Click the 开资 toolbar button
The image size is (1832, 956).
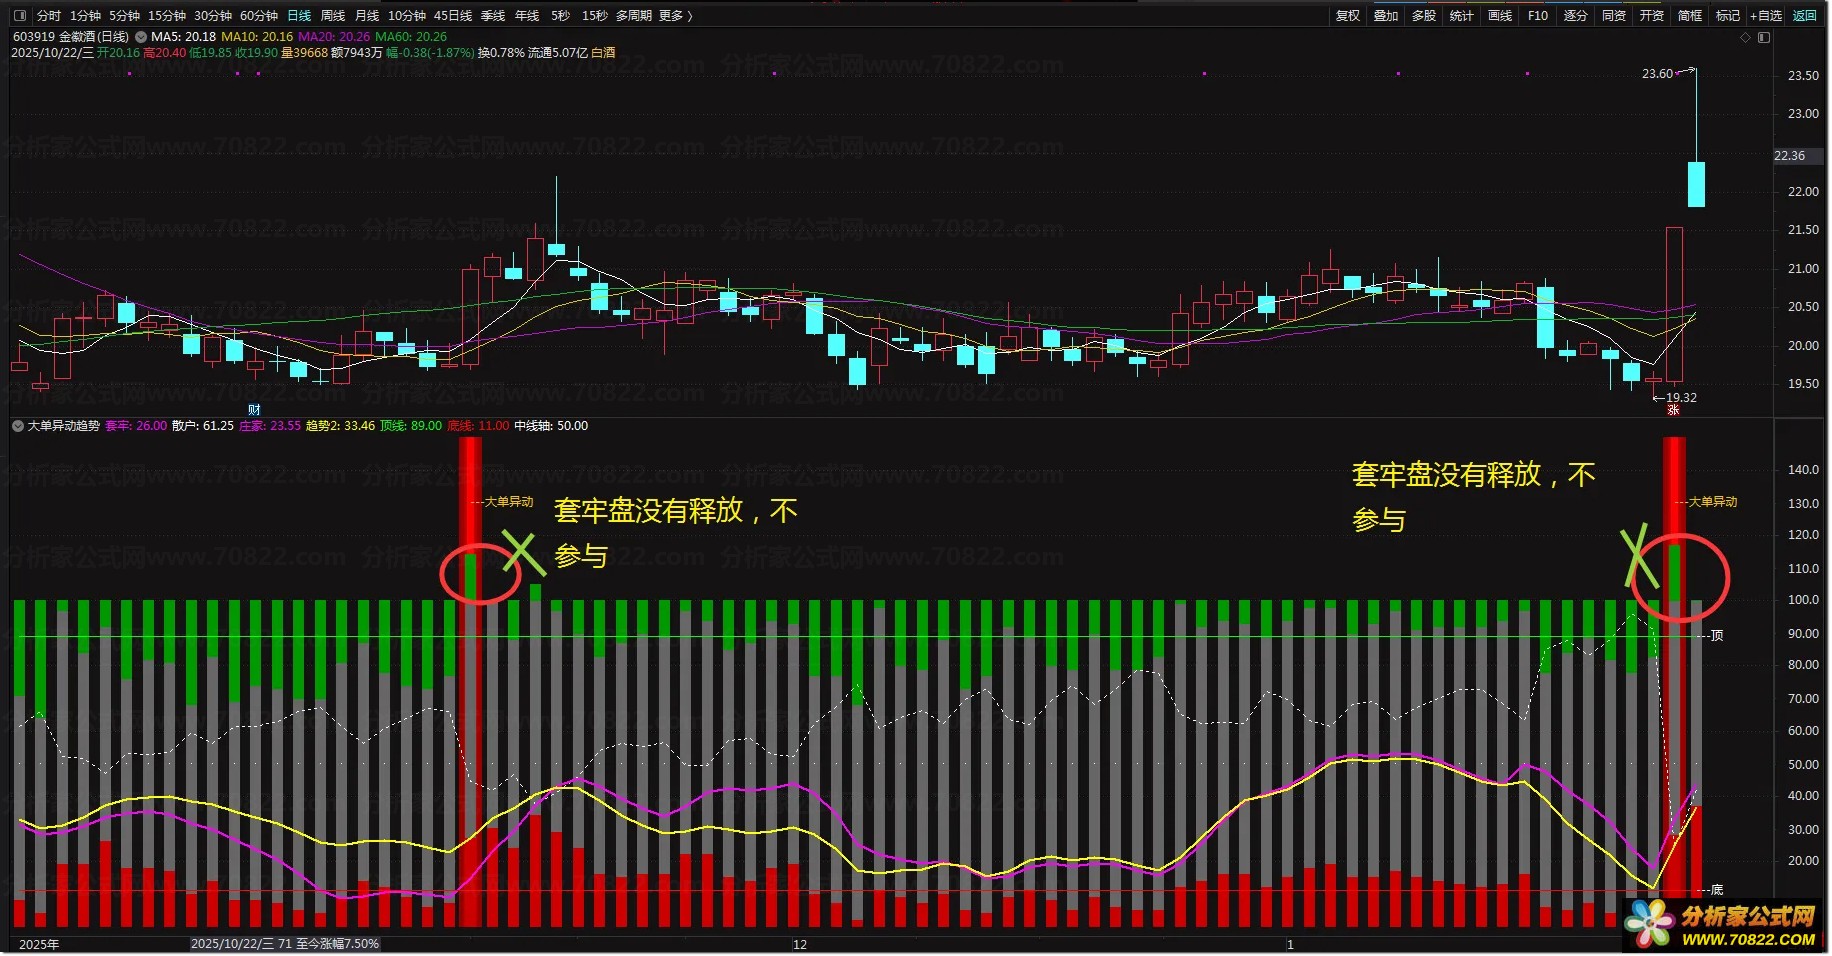[x=1652, y=16]
